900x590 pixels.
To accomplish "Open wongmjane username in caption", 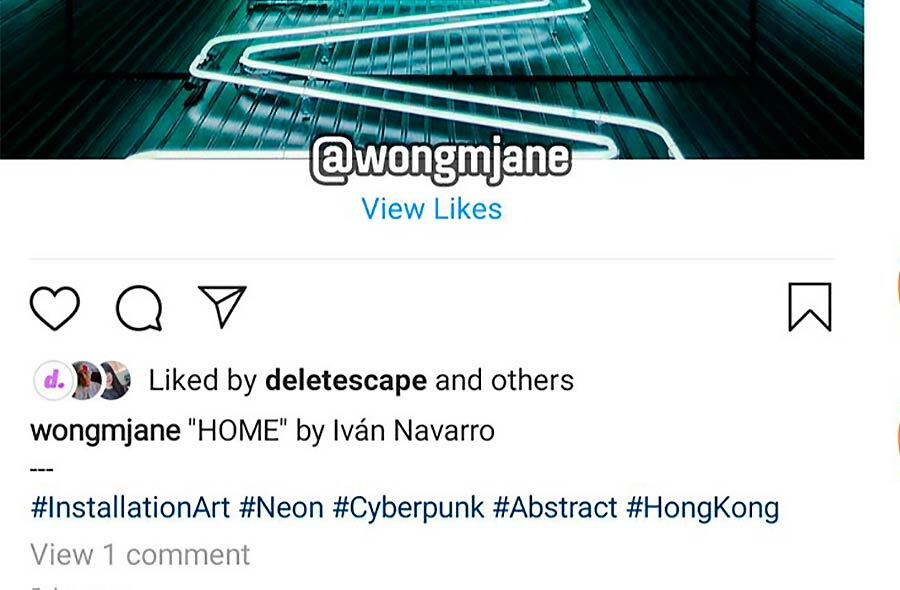I will click(x=106, y=431).
